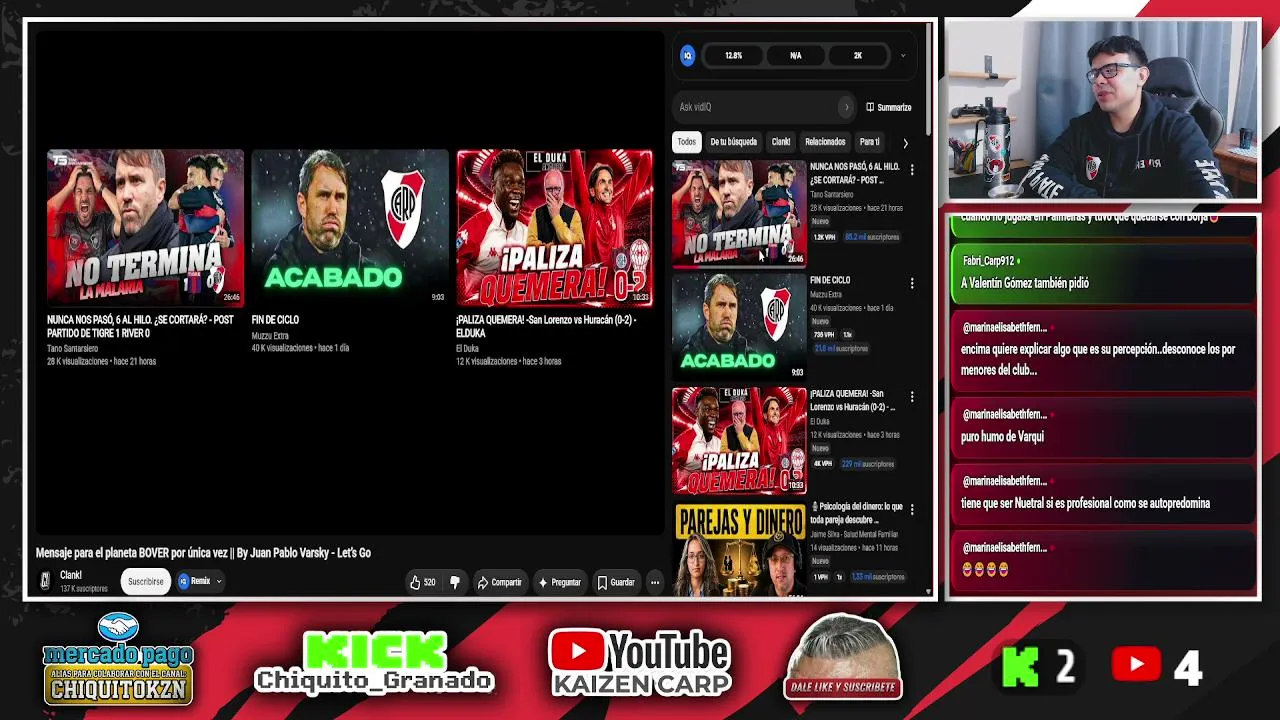Screen dimensions: 1280x720
Task: Click video title 'Mensaje para el planeta BOVER'
Action: 204,553
